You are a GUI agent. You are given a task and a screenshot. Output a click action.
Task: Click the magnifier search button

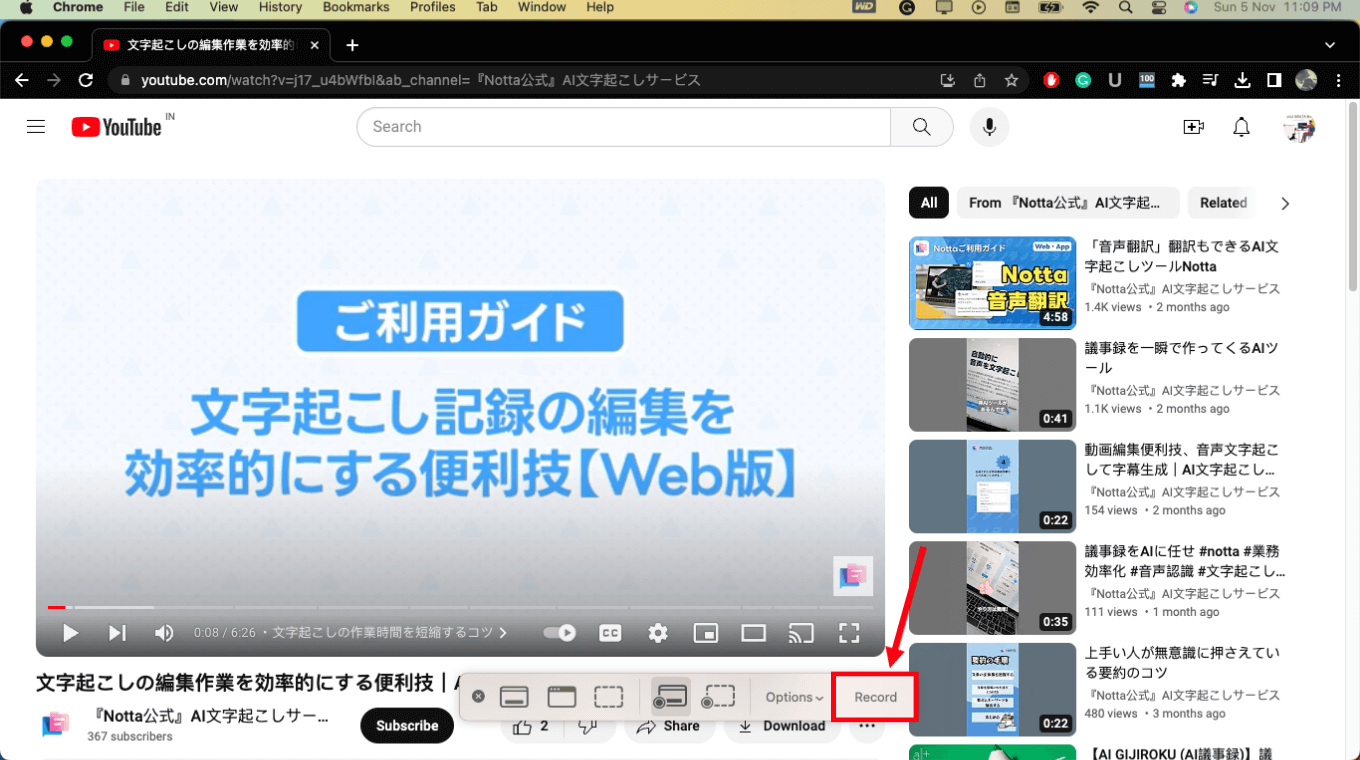[x=922, y=127]
